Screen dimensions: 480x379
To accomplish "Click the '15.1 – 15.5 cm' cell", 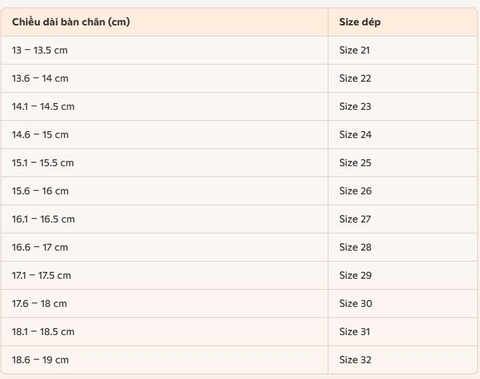I will (165, 163).
